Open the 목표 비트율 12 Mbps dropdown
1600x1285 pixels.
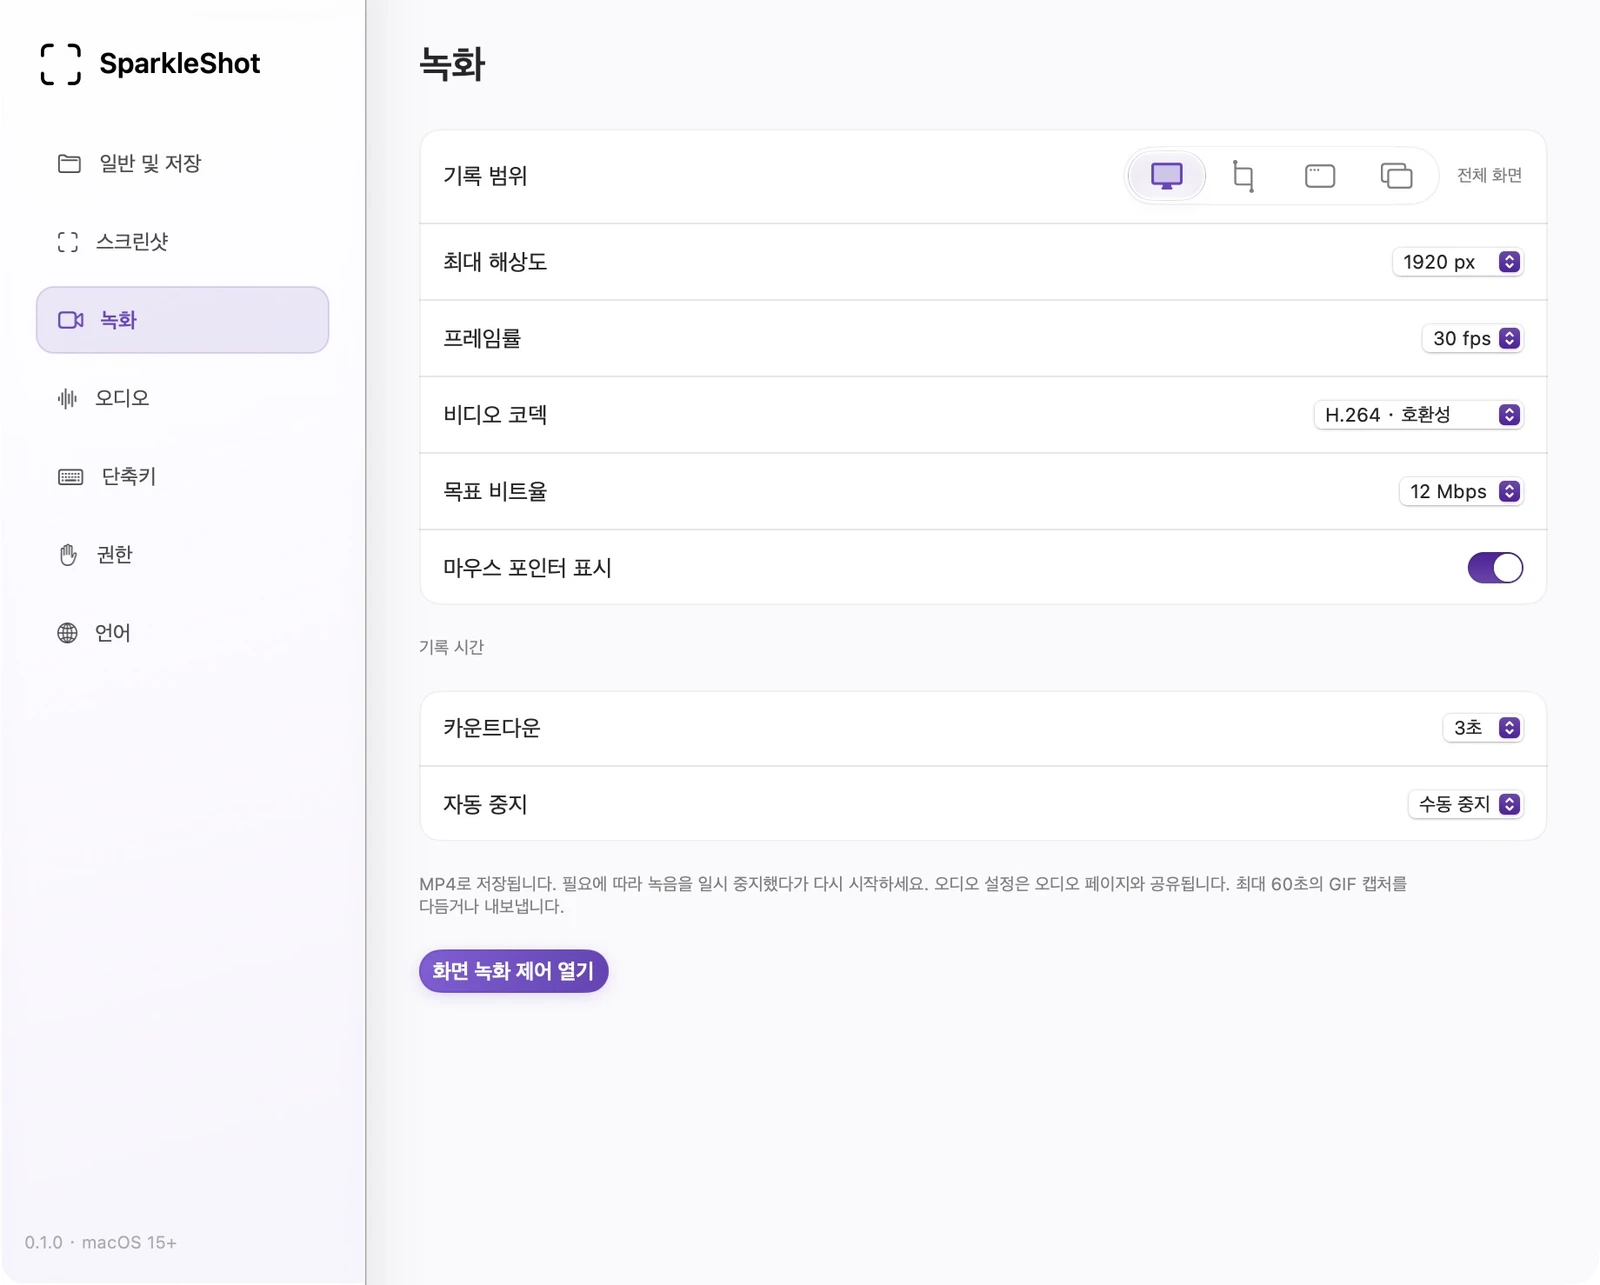pos(1461,492)
